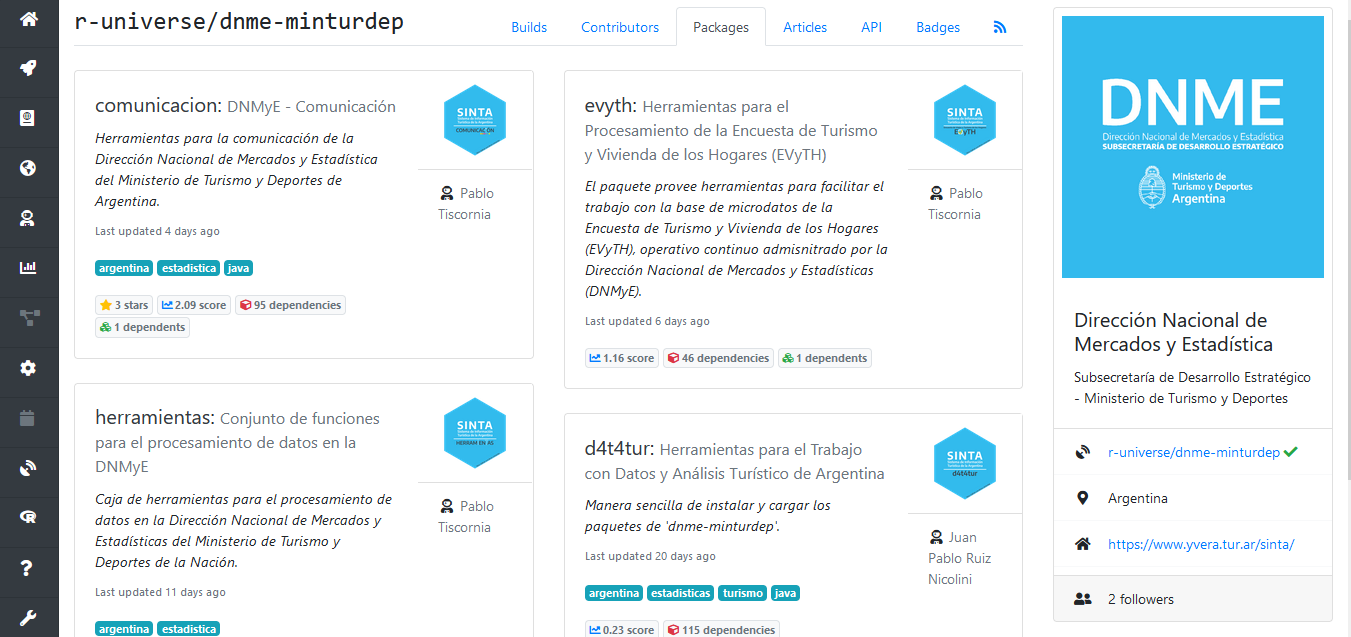Open the Articles tab
The width and height of the screenshot is (1351, 637).
[x=805, y=27]
